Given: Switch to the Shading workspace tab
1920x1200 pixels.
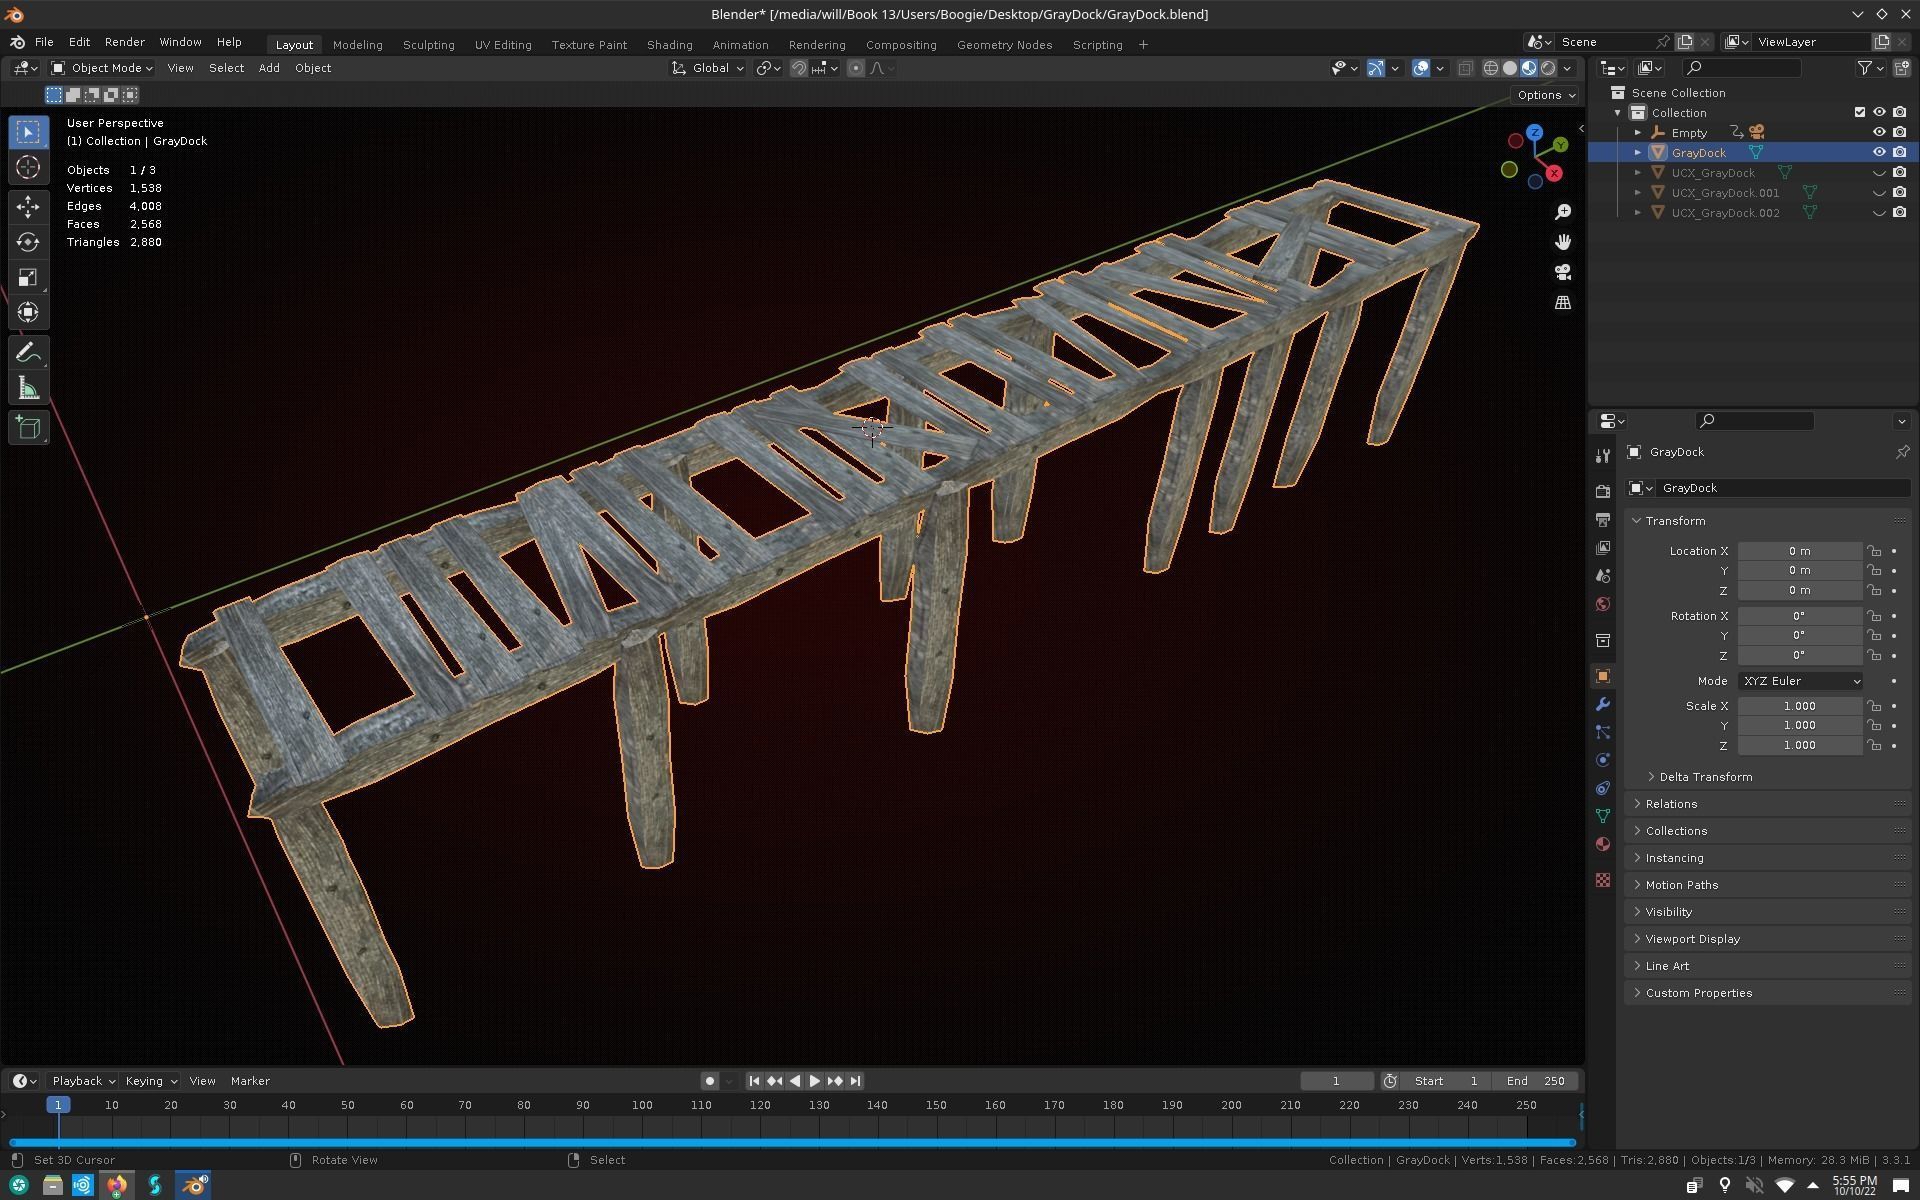Looking at the screenshot, I should [x=669, y=45].
